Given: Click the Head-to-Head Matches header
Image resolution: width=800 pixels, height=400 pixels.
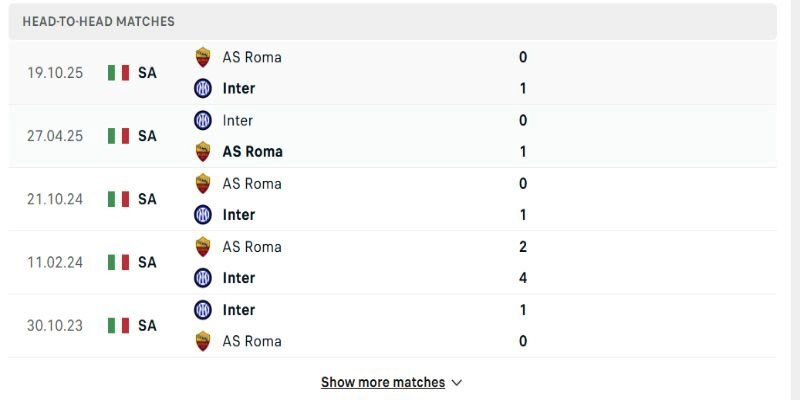Looking at the screenshot, I should point(98,21).
